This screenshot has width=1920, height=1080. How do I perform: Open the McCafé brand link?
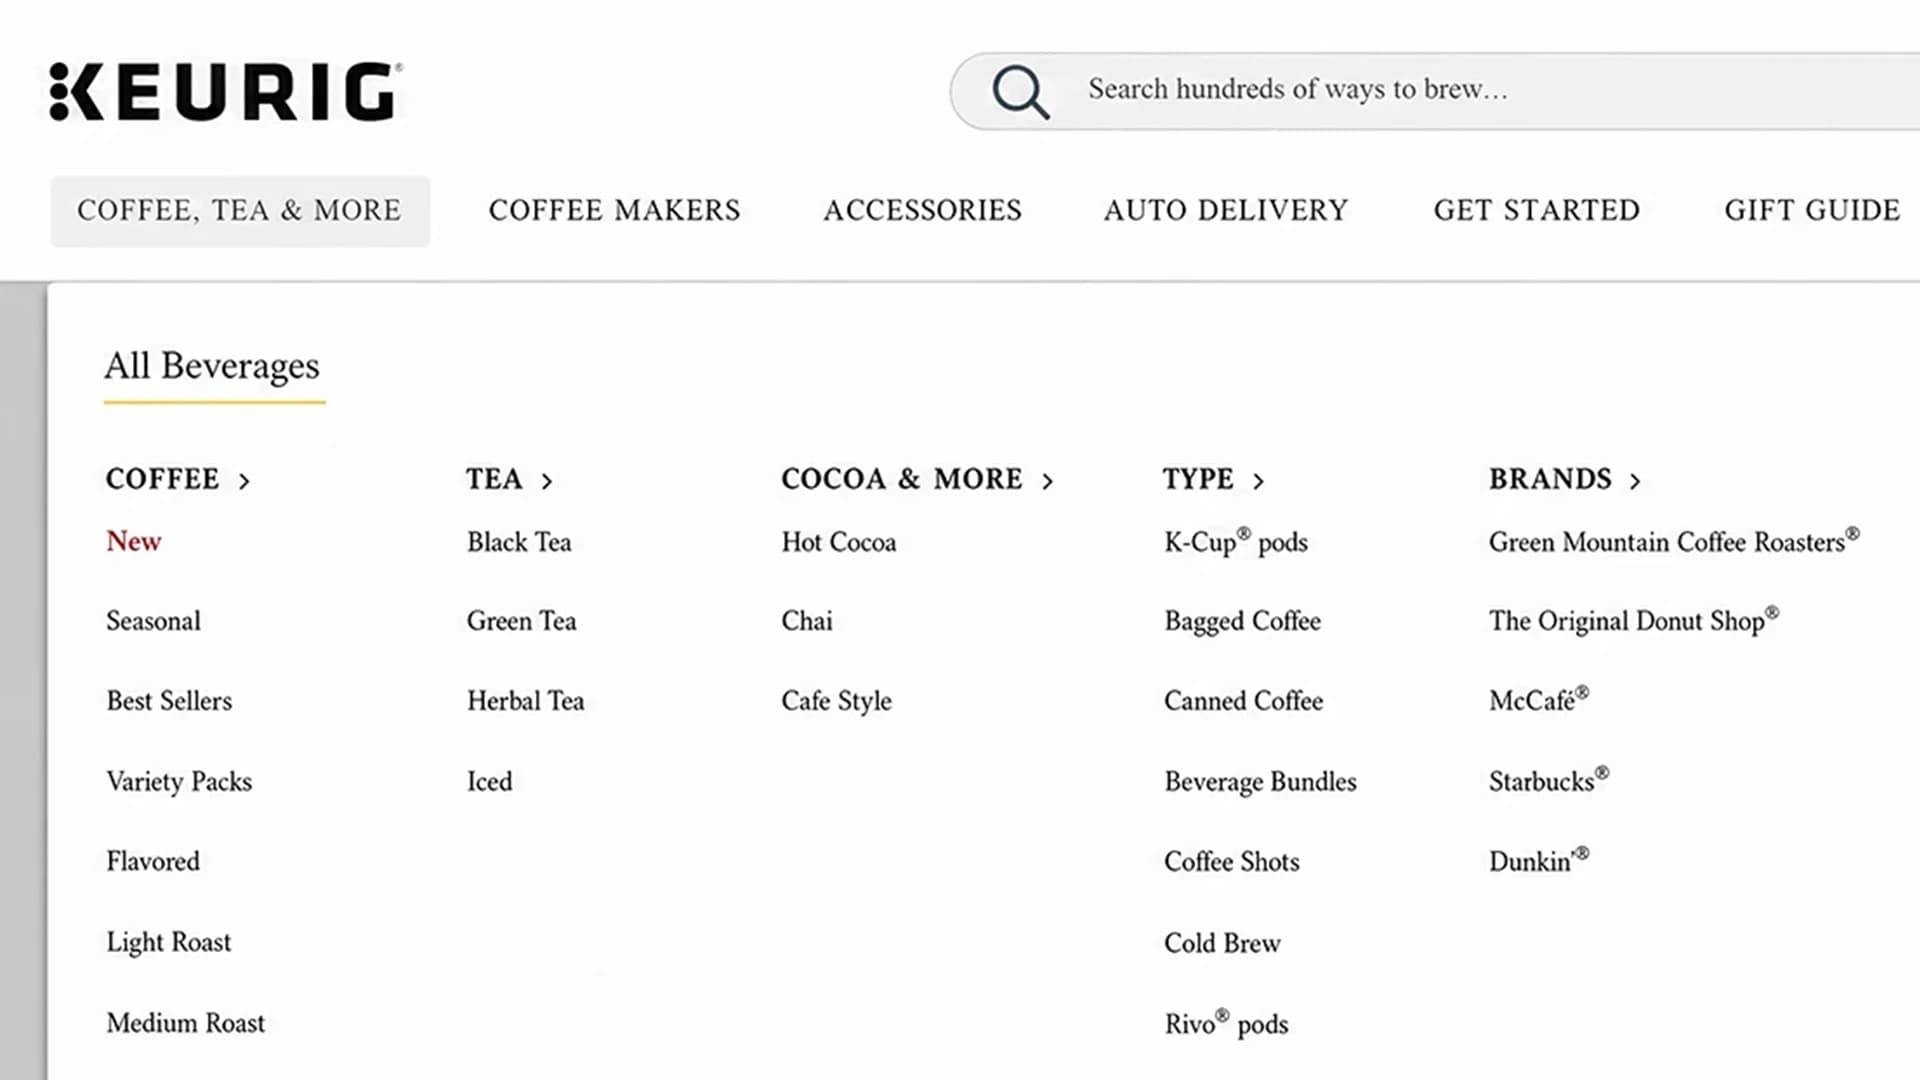1539,699
